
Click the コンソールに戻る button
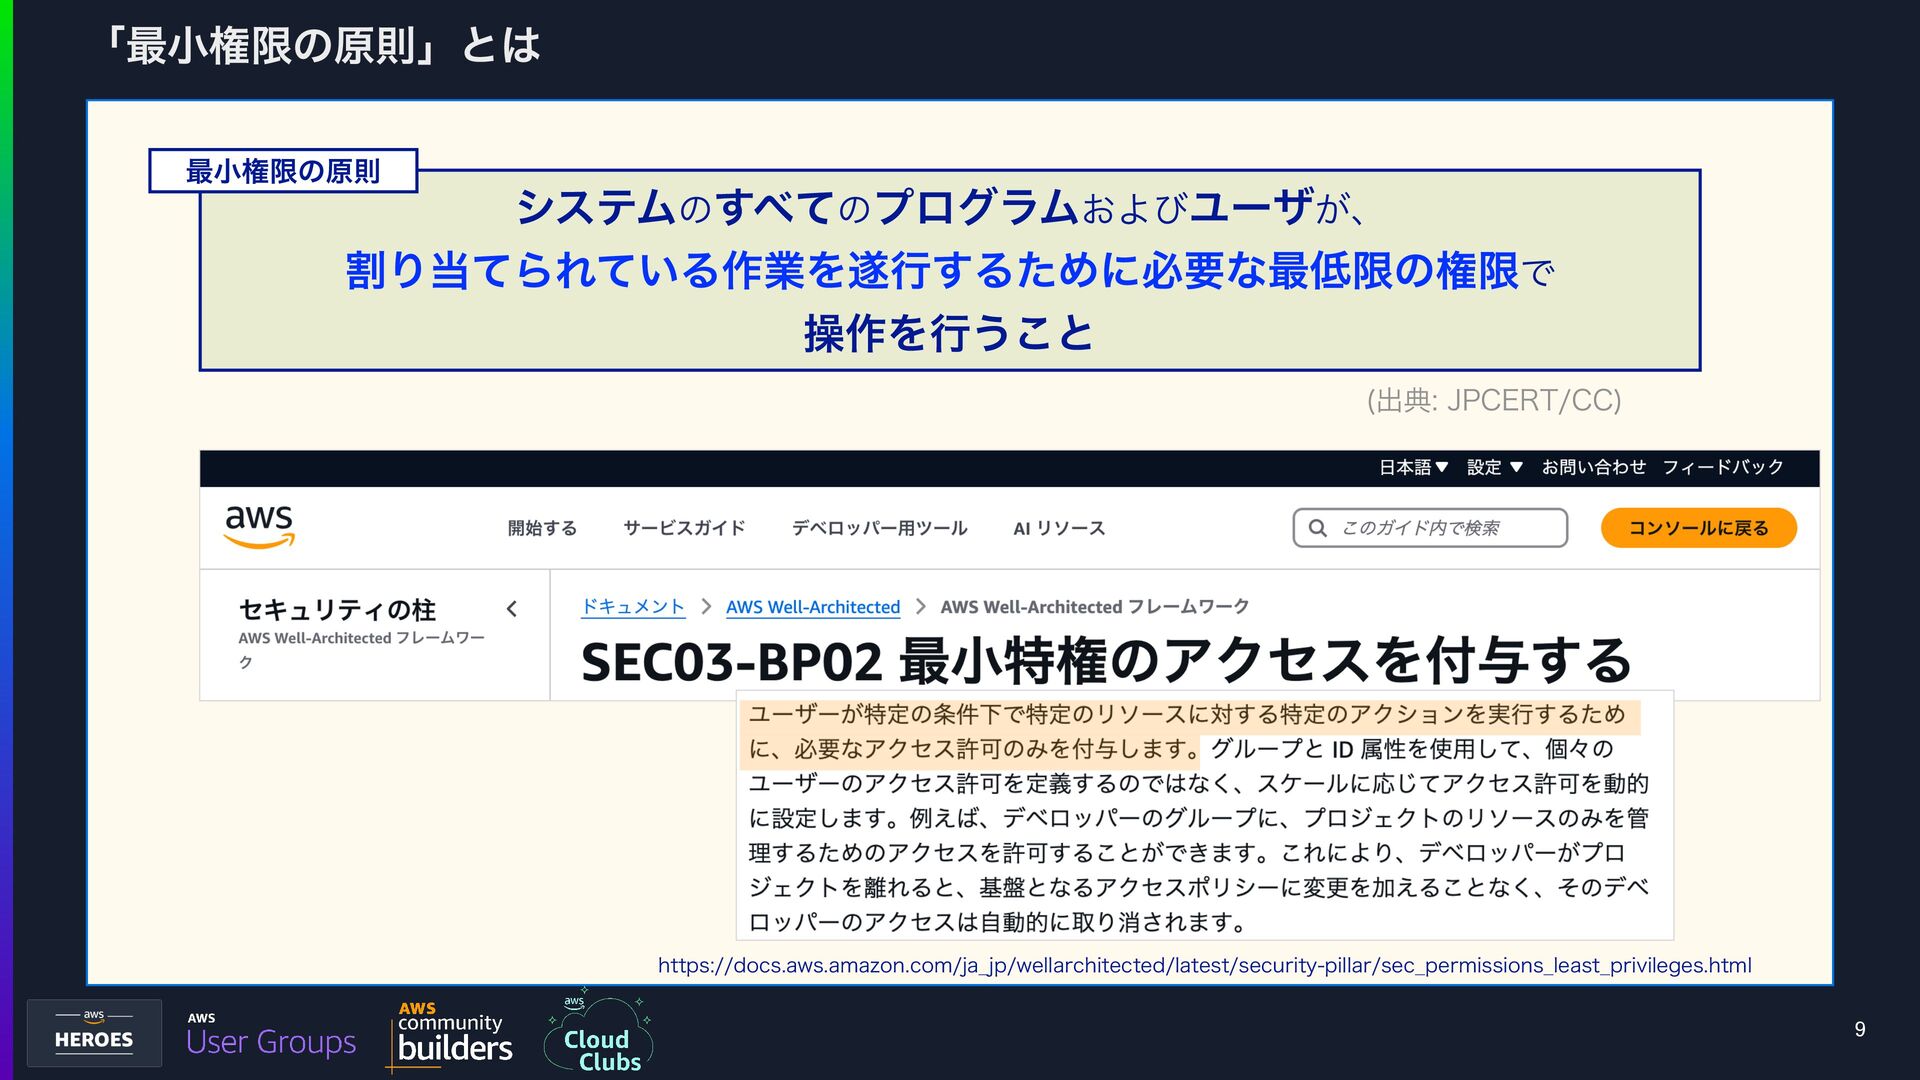point(1698,528)
